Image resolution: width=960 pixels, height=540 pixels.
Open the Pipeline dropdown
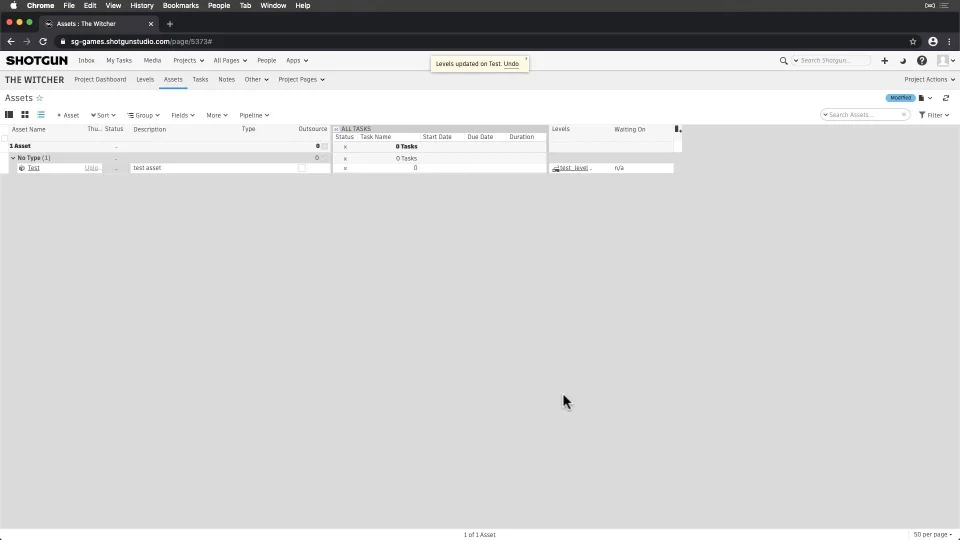point(254,115)
